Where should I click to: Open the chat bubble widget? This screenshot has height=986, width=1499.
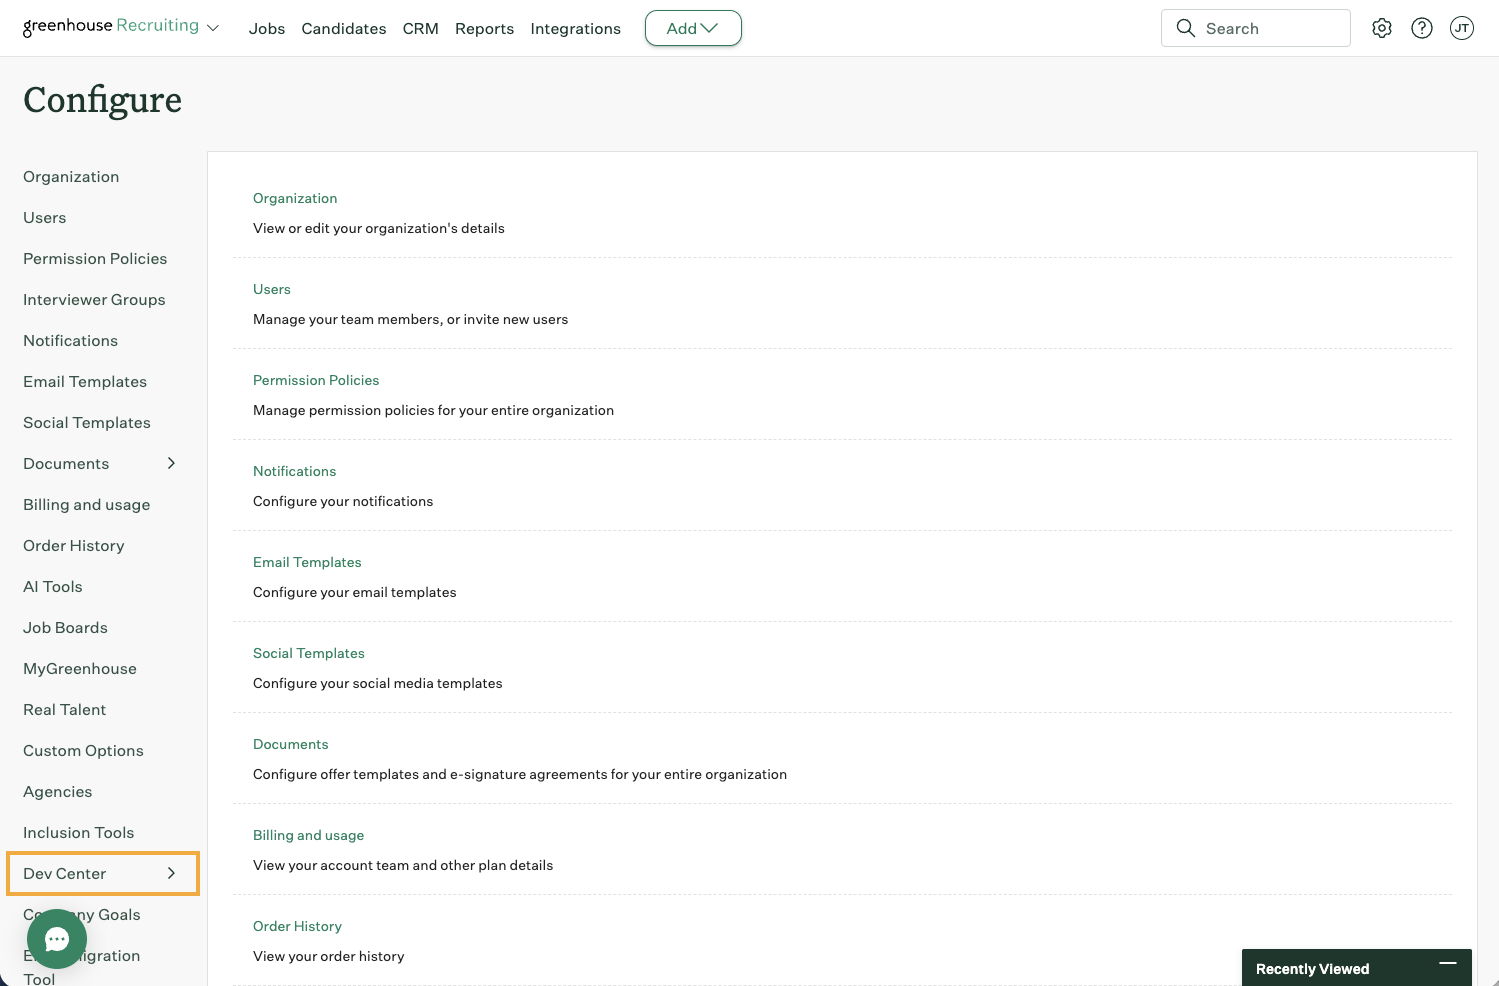(x=57, y=939)
